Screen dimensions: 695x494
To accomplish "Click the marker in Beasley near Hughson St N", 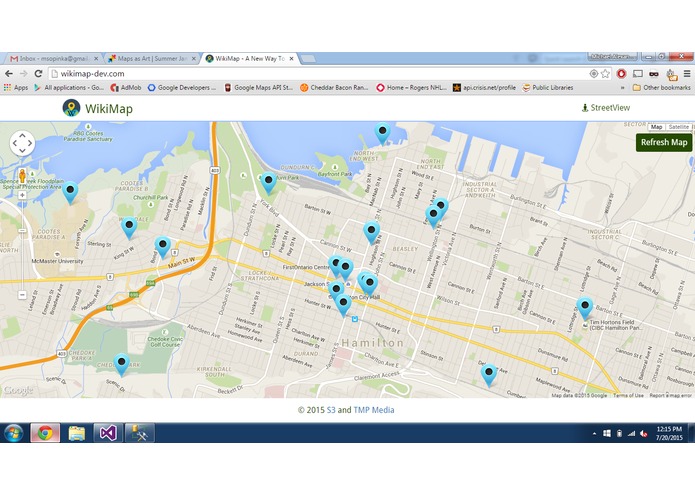I will click(371, 233).
